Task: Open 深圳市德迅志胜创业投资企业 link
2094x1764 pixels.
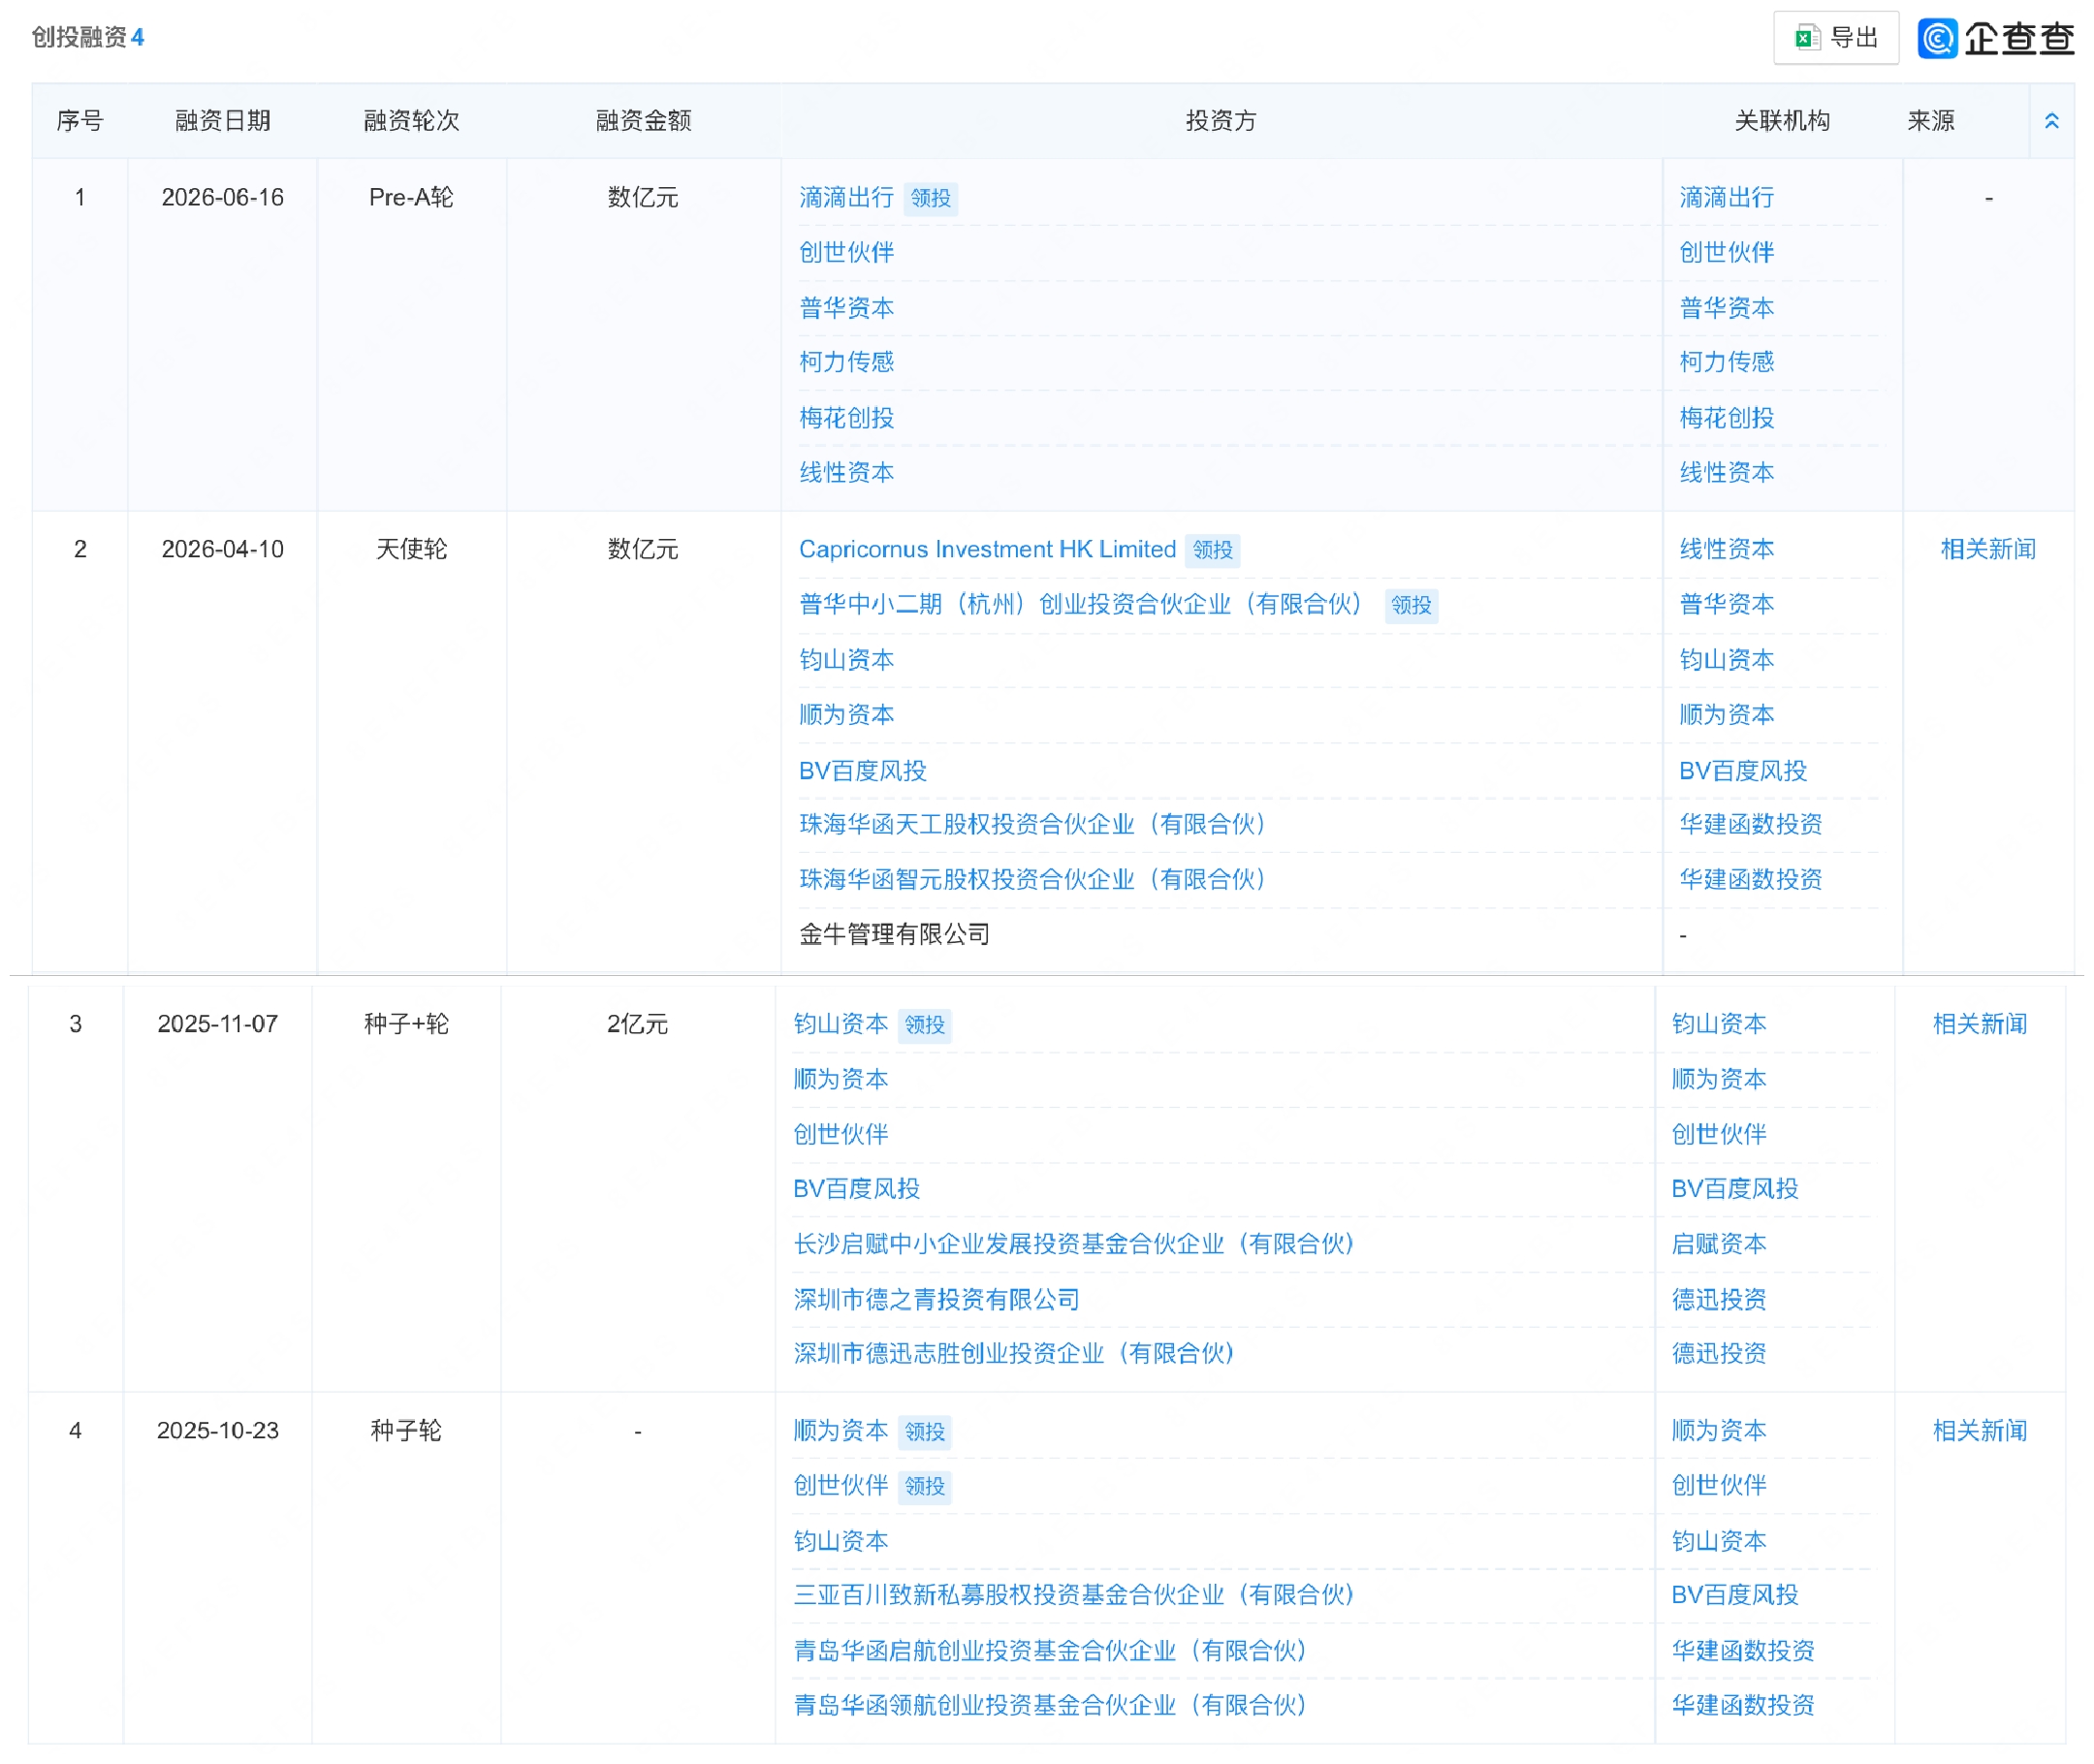Action: pyautogui.click(x=1015, y=1353)
